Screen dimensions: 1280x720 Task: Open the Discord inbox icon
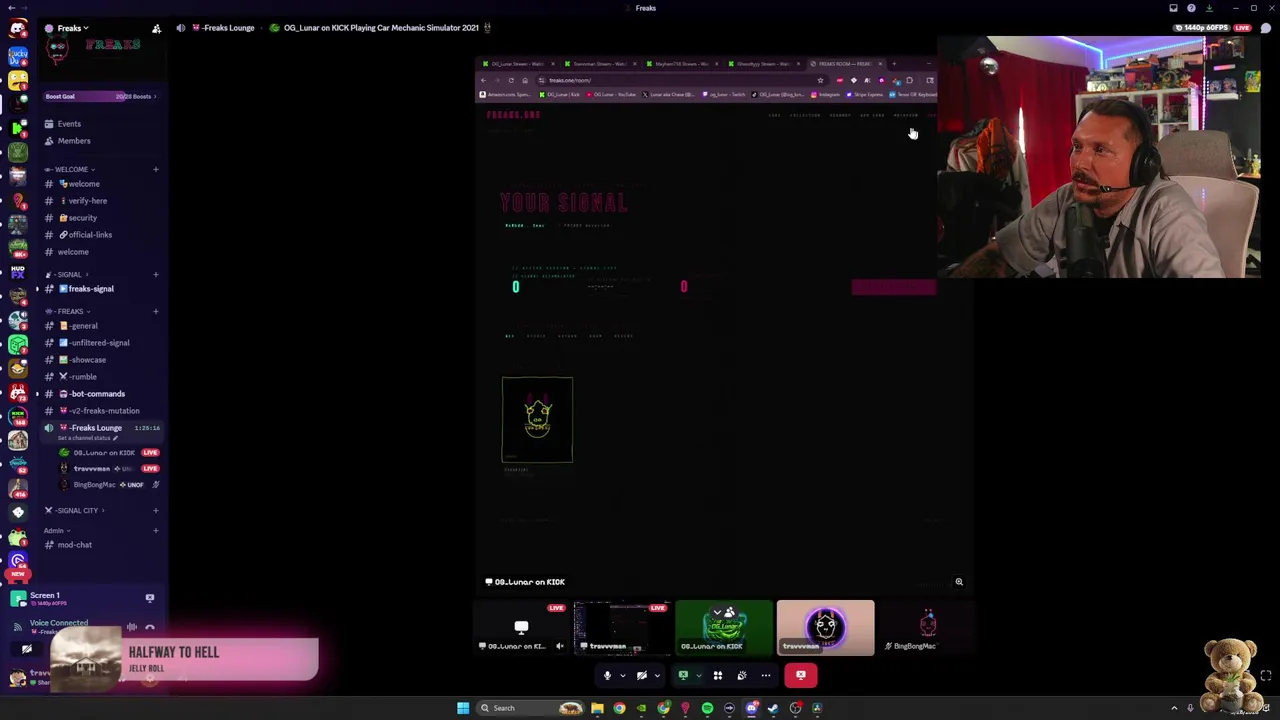(1173, 8)
